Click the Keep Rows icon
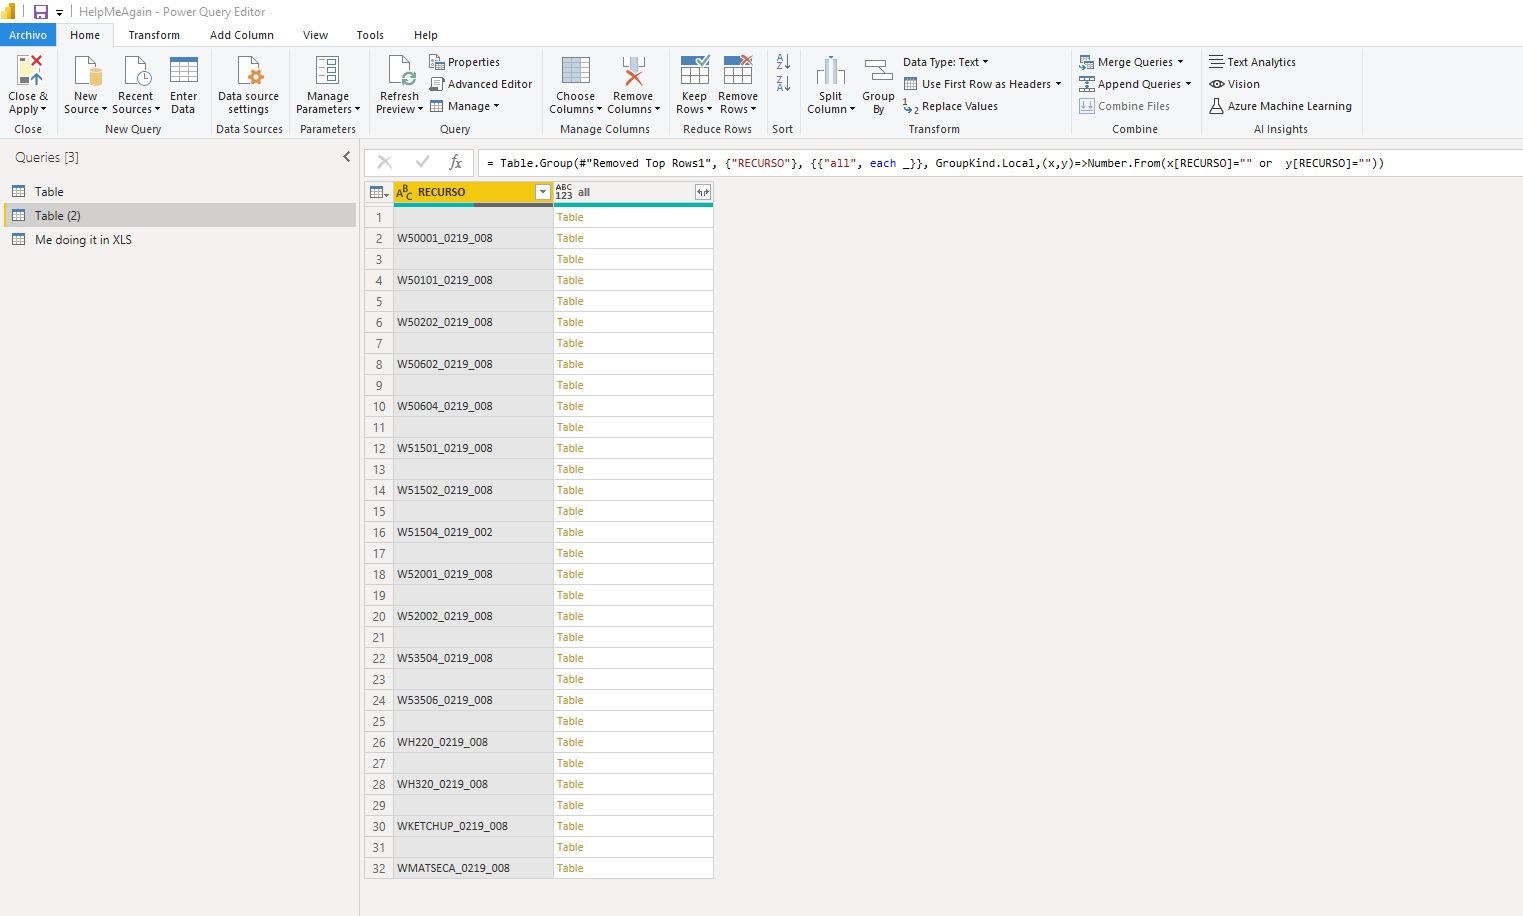The width and height of the screenshot is (1523, 916). click(694, 72)
